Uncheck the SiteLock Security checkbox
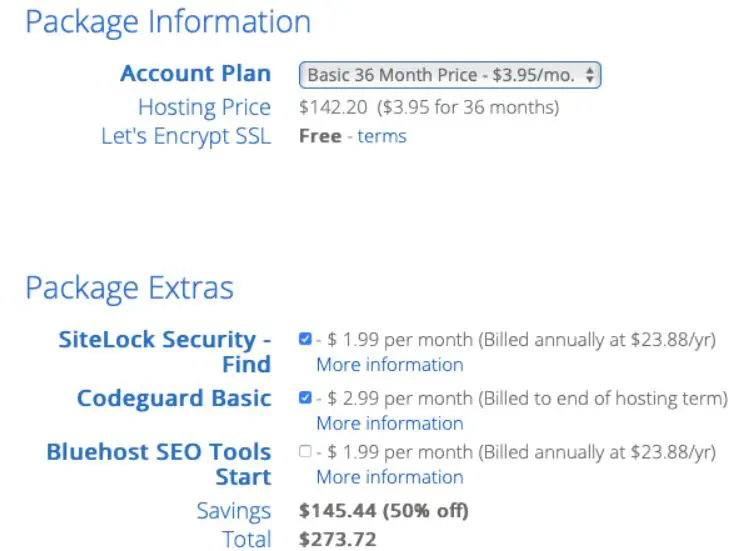The height and width of the screenshot is (551, 738). coord(305,339)
